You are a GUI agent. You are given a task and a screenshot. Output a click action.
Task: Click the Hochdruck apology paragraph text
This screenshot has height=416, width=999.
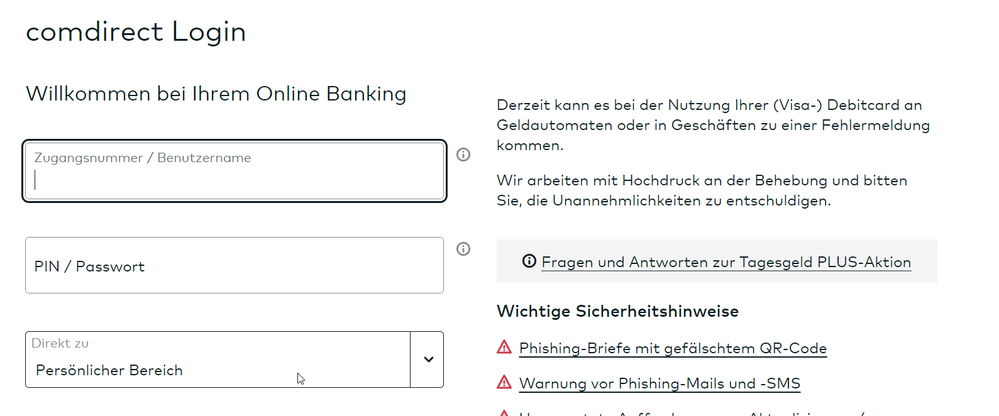[702, 190]
